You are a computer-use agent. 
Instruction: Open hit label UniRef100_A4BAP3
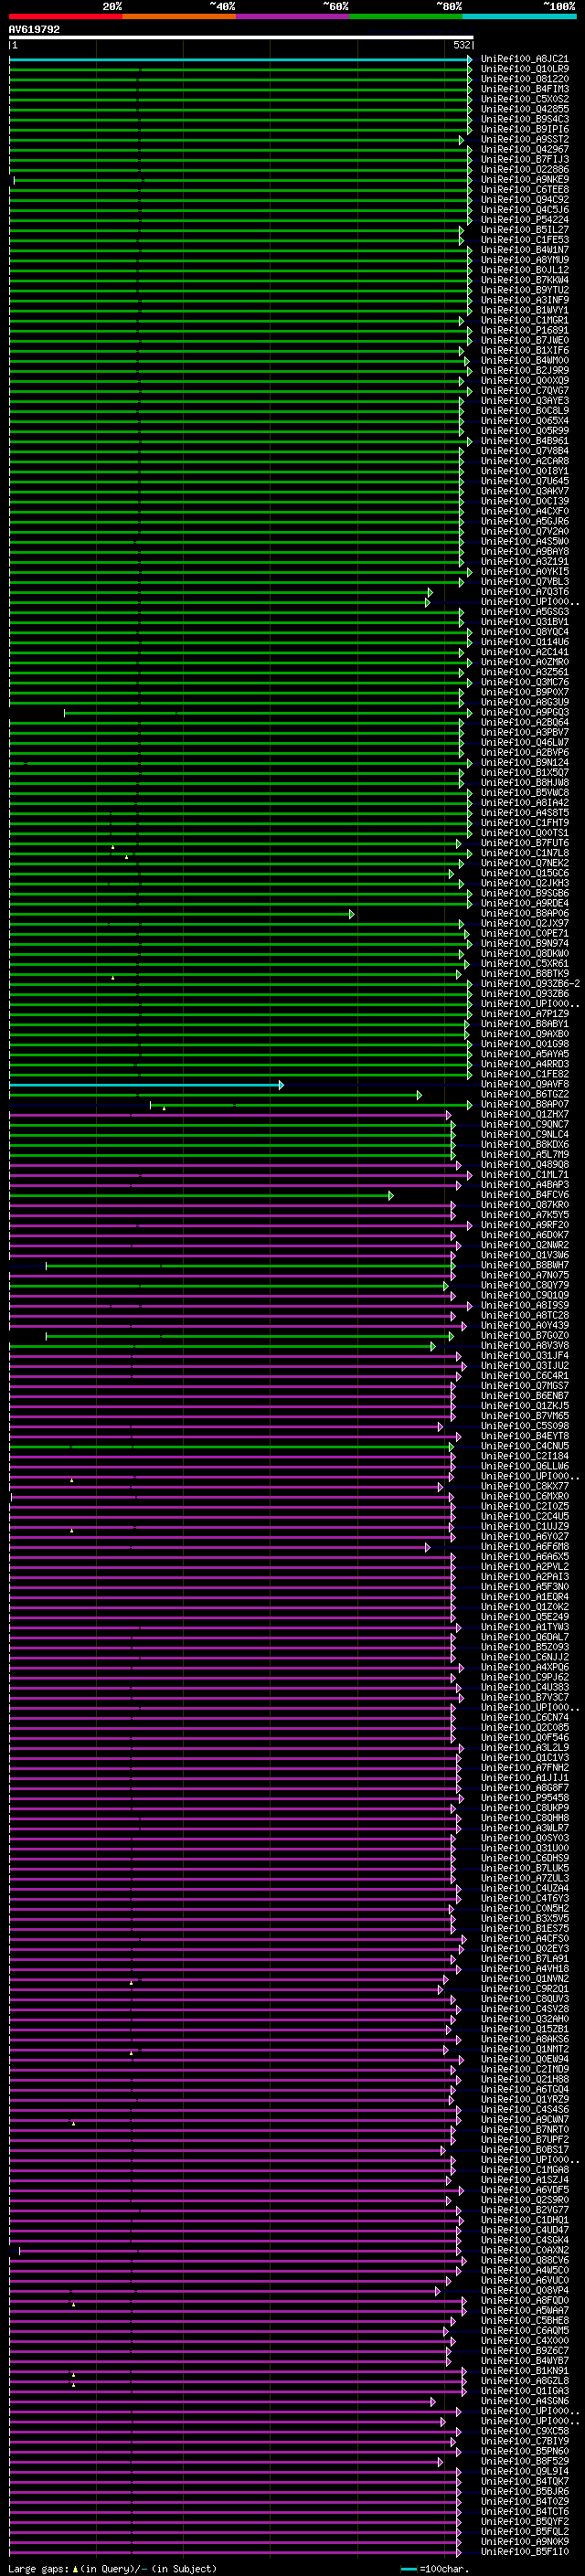[x=525, y=1186]
